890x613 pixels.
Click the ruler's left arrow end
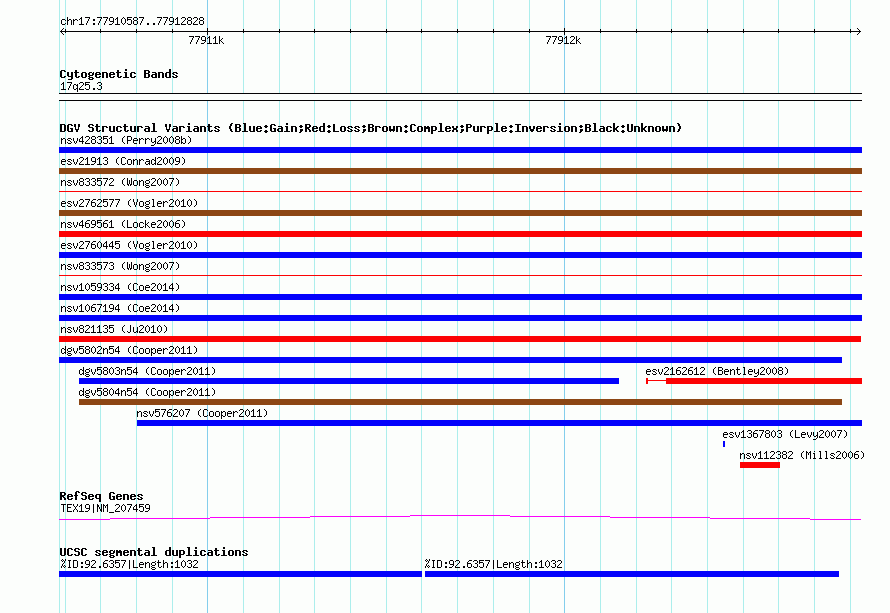tap(63, 31)
